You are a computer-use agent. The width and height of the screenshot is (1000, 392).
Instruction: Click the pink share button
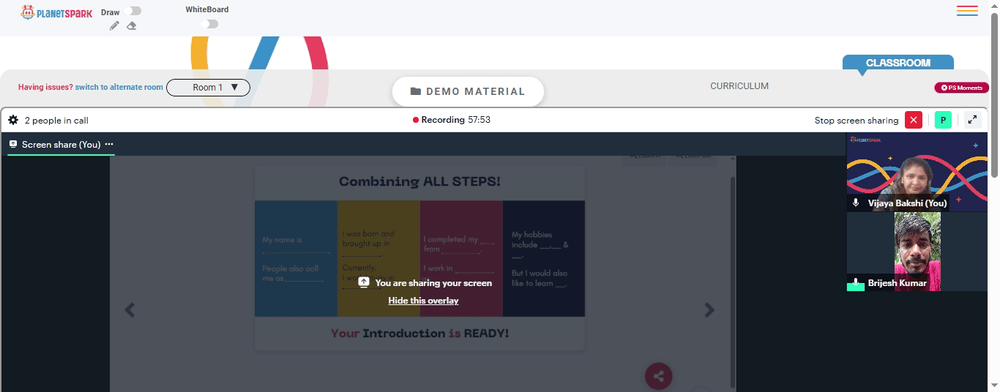pyautogui.click(x=659, y=376)
